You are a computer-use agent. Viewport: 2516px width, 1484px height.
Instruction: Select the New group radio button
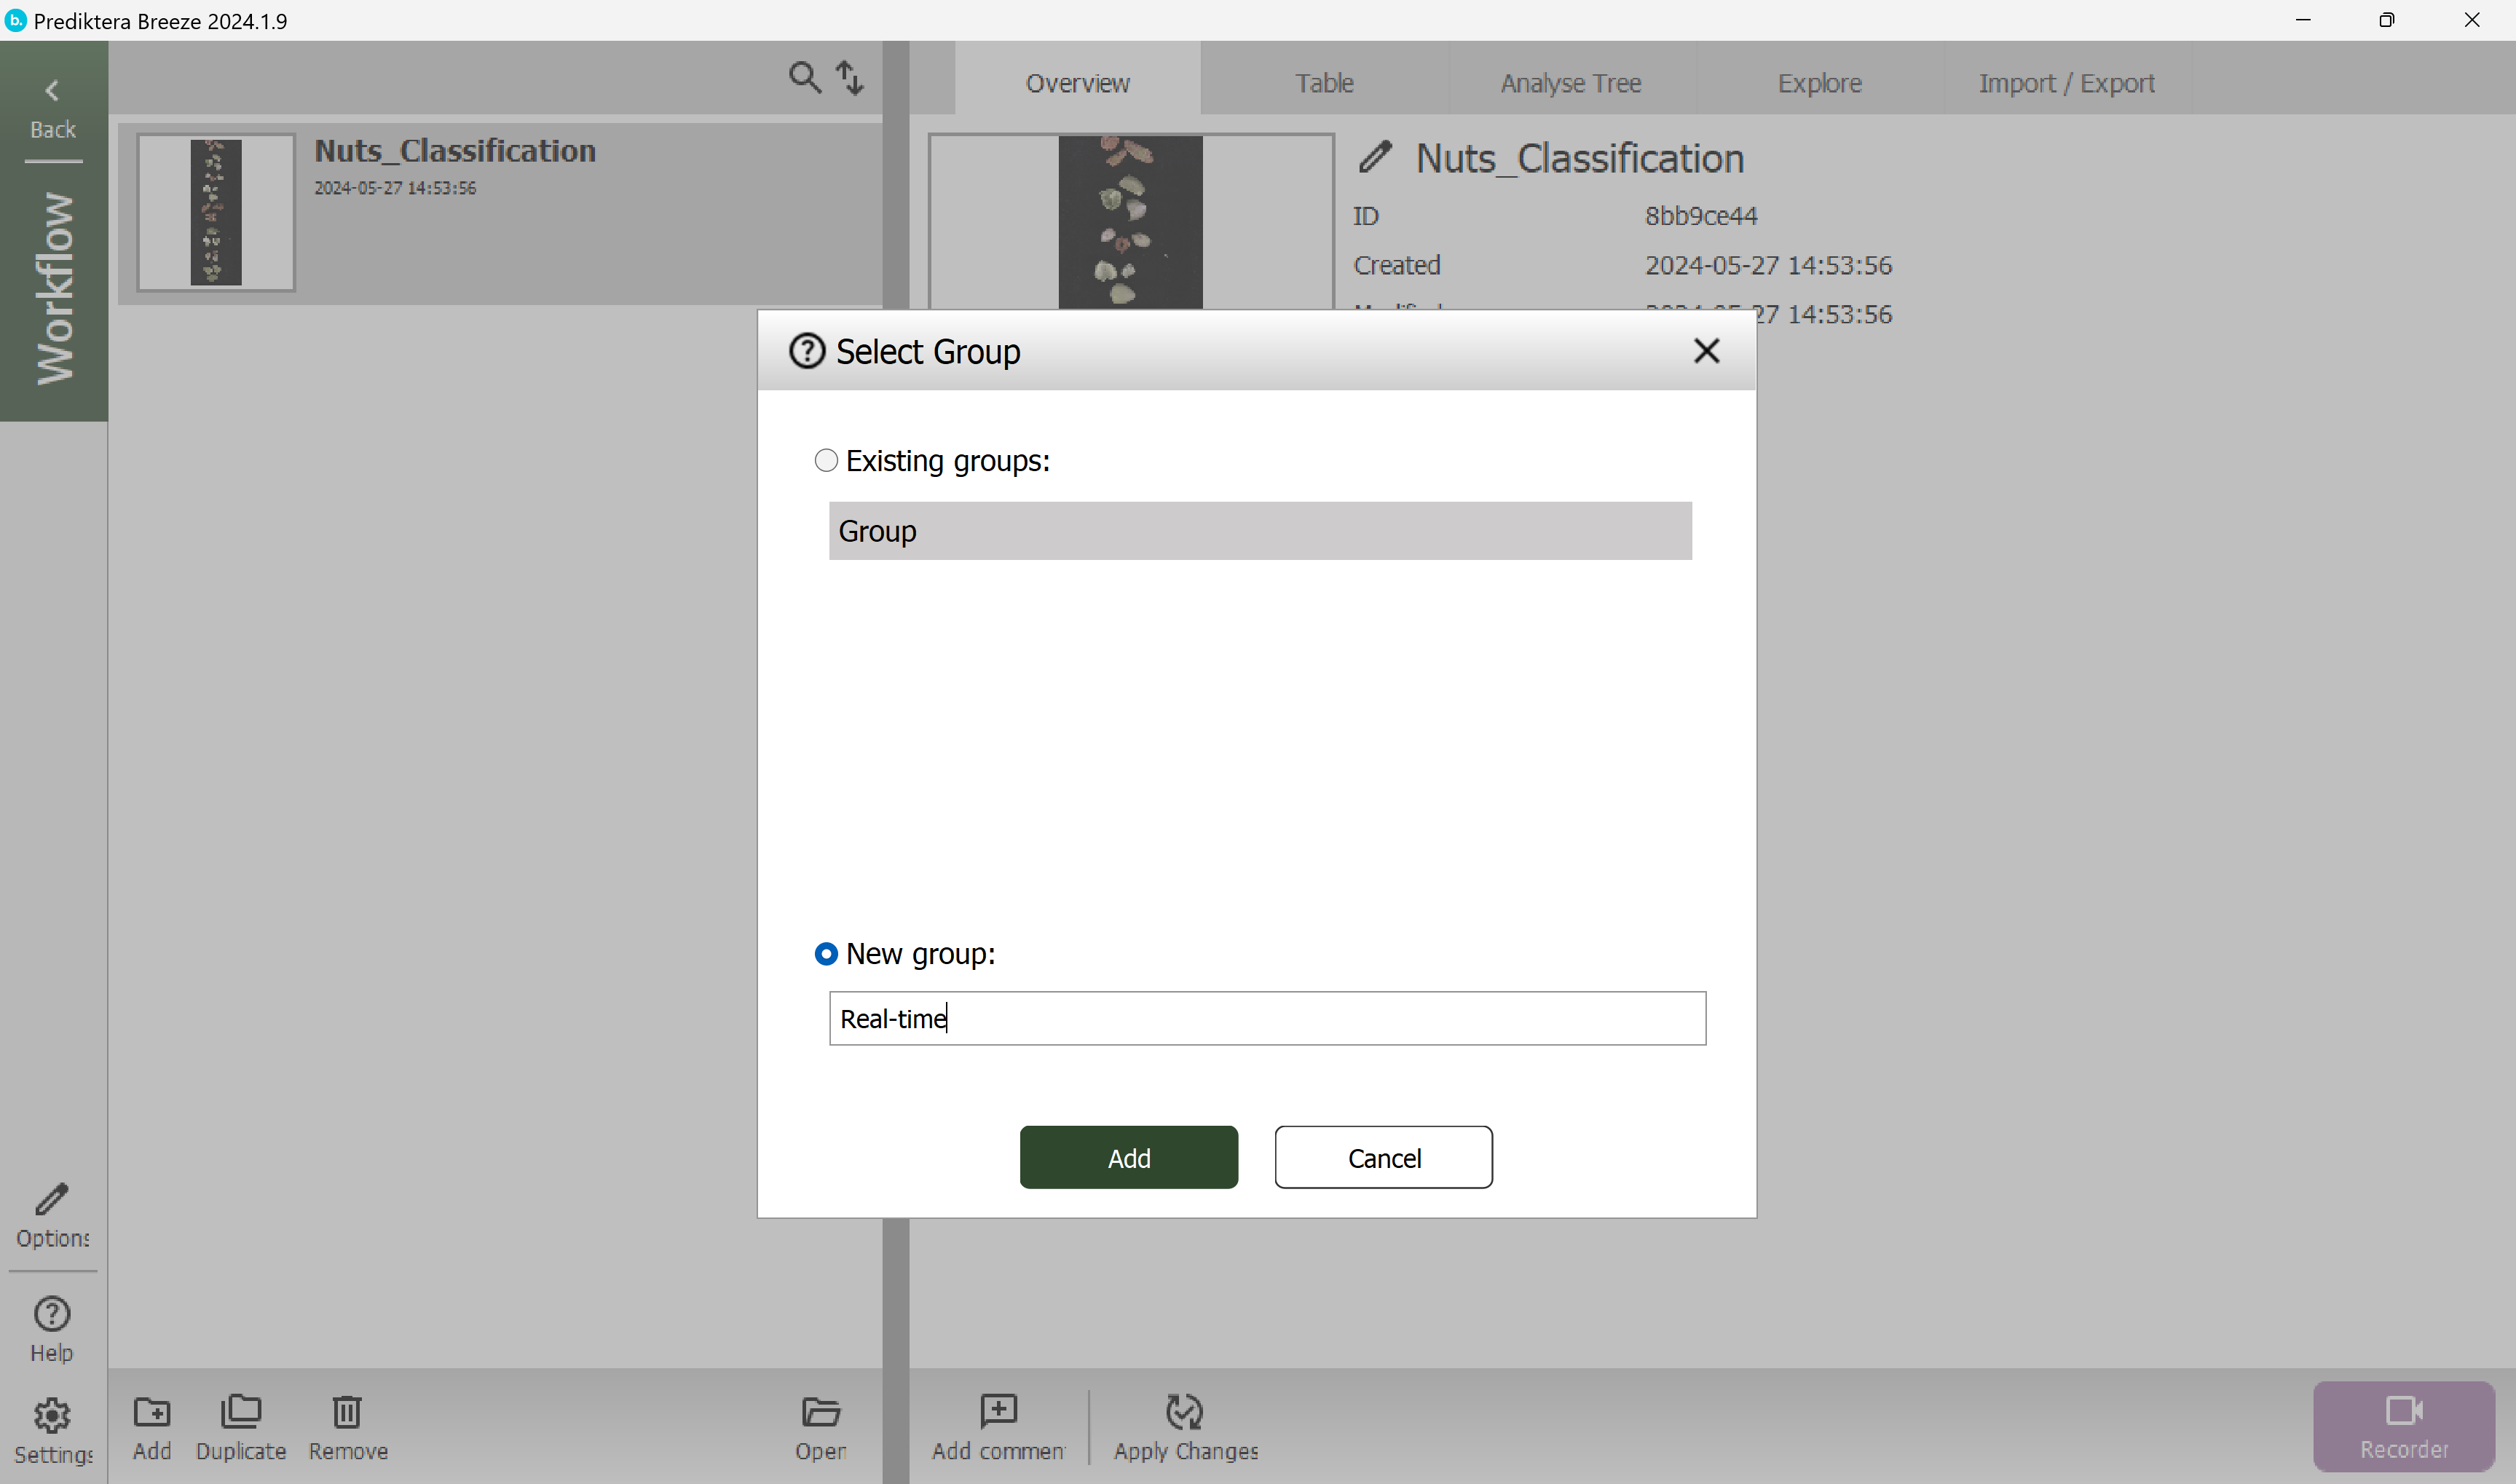pyautogui.click(x=826, y=954)
